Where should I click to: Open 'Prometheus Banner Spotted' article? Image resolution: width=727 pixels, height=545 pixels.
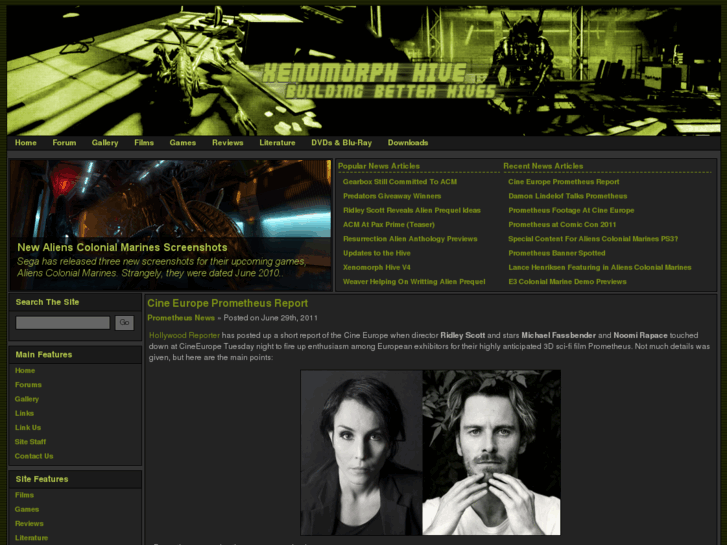coord(557,253)
